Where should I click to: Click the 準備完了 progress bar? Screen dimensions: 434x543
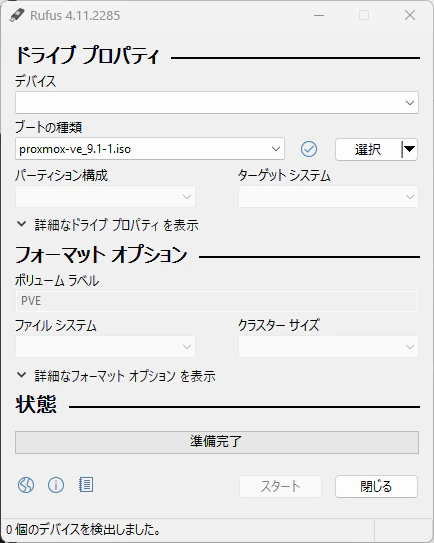[217, 442]
